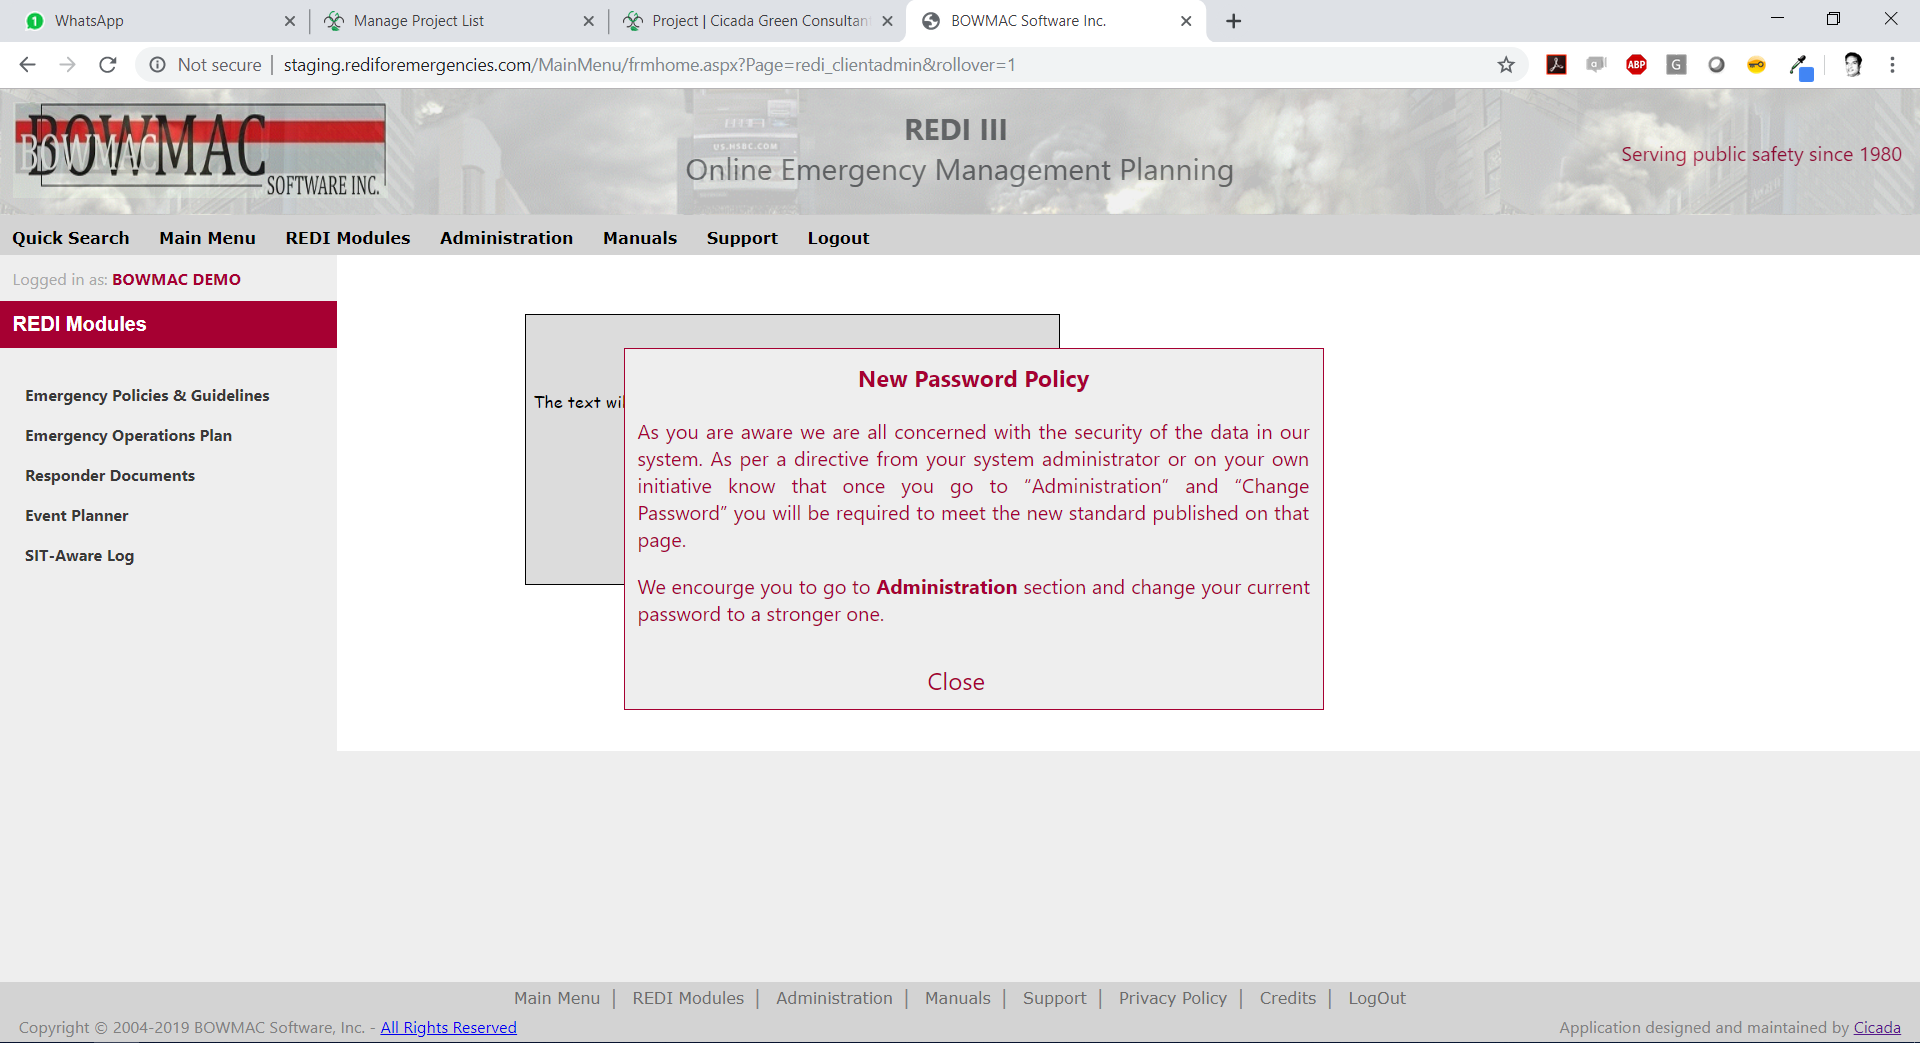Go back to the previous page
The width and height of the screenshot is (1920, 1043).
(x=28, y=65)
